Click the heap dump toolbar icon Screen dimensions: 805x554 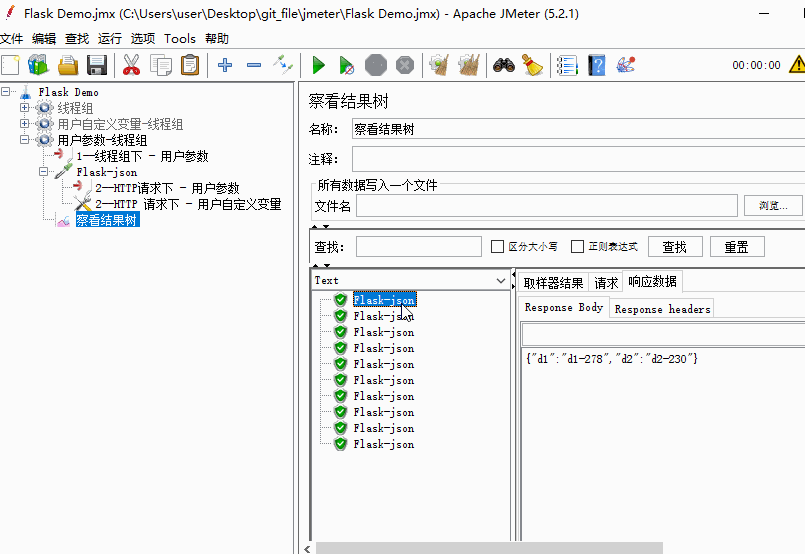pyautogui.click(x=625, y=65)
